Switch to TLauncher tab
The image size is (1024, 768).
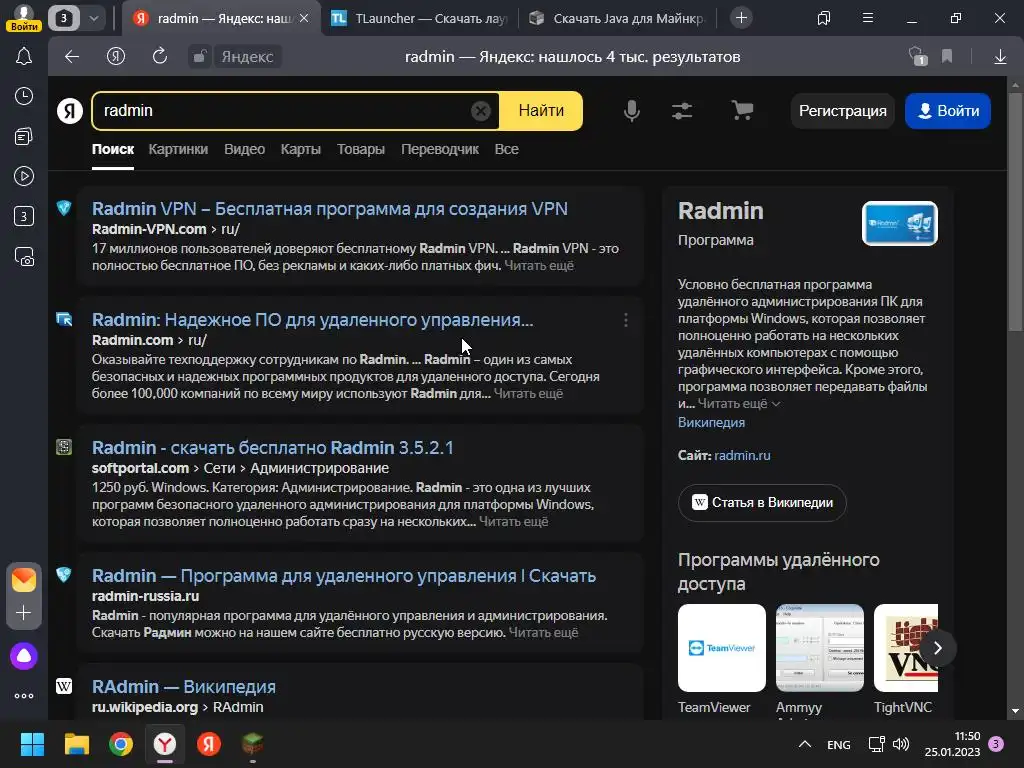point(419,18)
